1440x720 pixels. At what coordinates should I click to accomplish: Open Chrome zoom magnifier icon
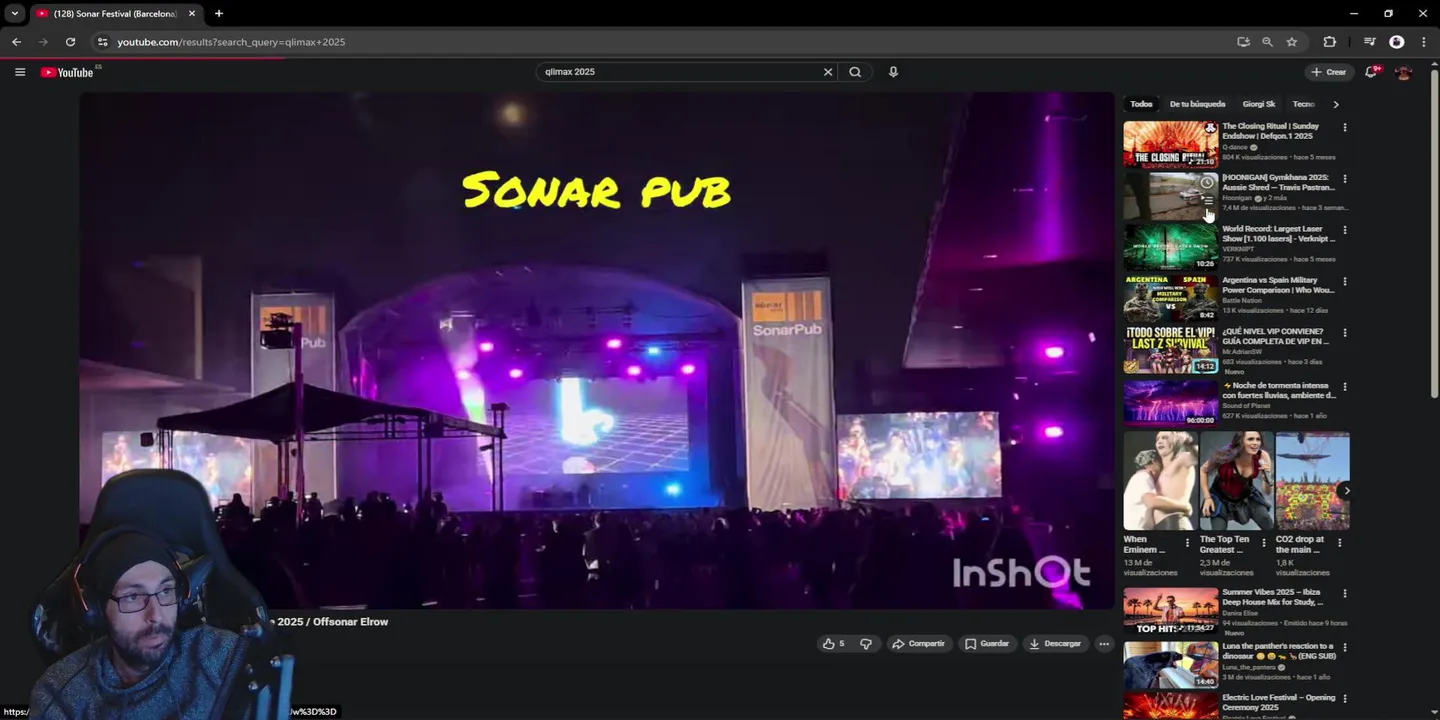pyautogui.click(x=1267, y=42)
